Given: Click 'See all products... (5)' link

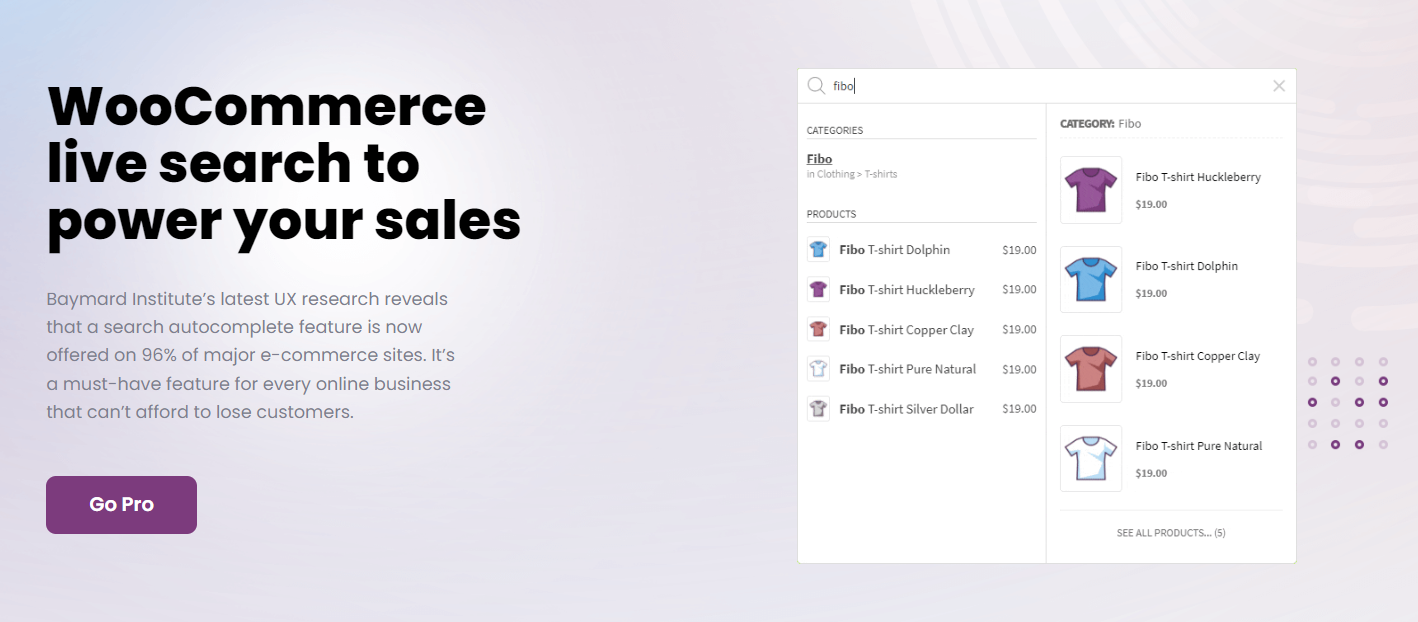Looking at the screenshot, I should pos(1171,533).
